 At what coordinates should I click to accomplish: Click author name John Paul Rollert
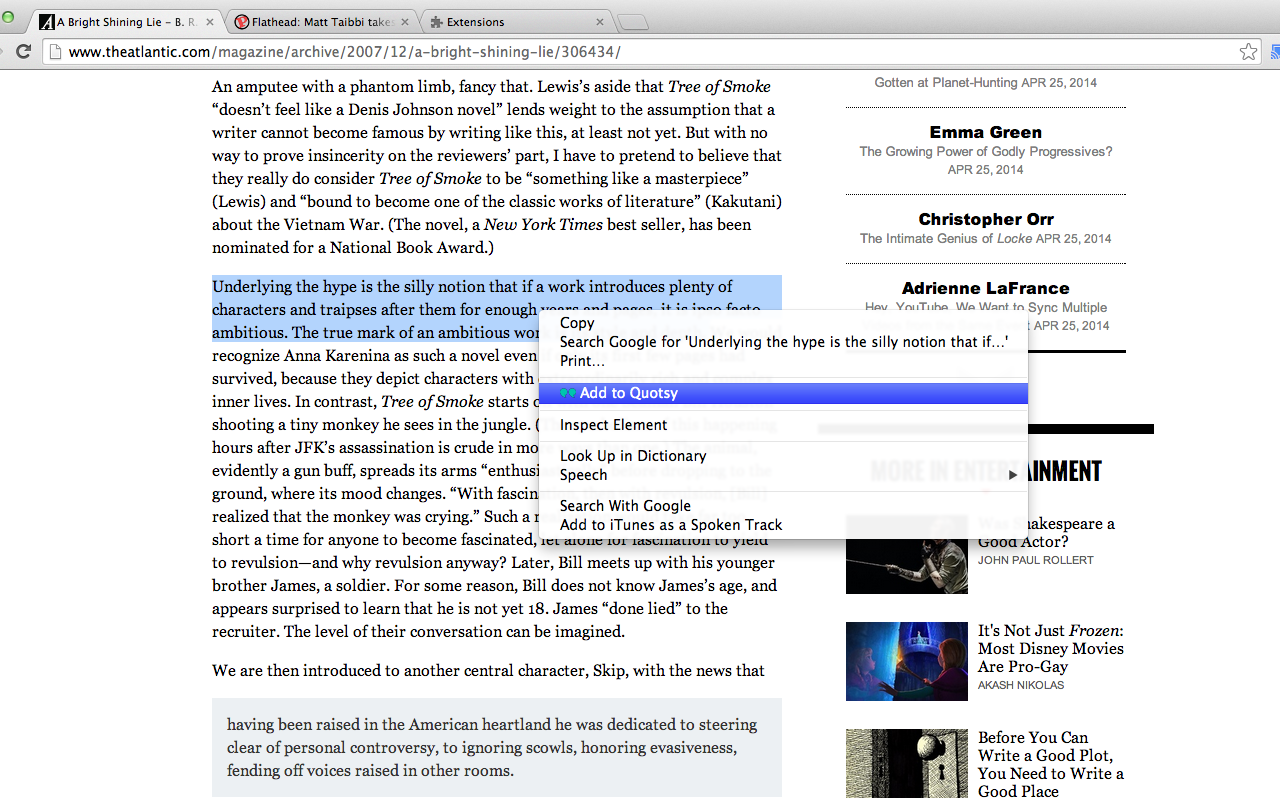click(1035, 561)
